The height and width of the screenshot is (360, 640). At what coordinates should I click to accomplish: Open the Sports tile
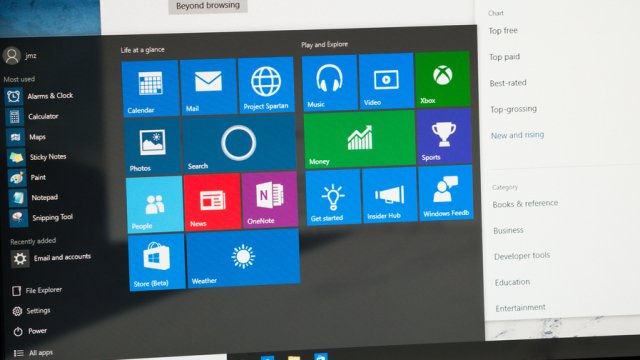click(x=444, y=137)
